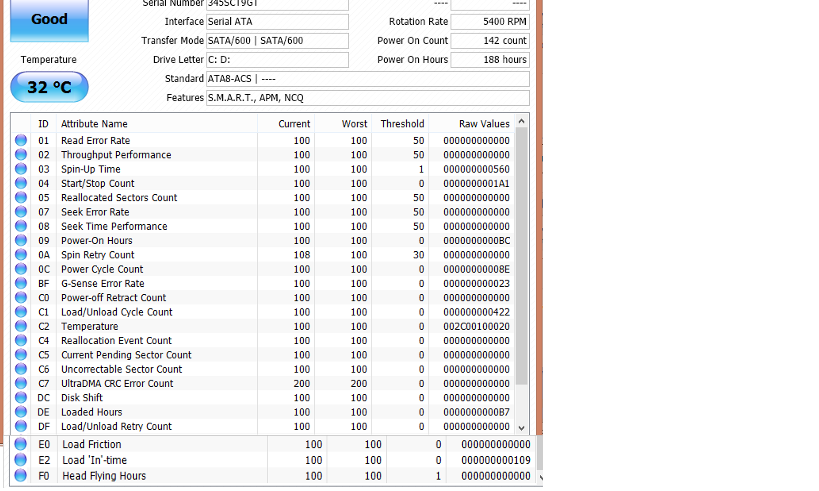819x491 pixels.
Task: Click the status icon beside Throughput Performance
Action: click(21, 154)
